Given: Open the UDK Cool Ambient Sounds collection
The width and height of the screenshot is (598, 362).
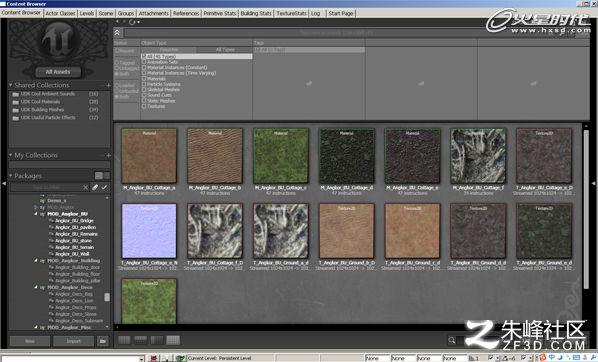Looking at the screenshot, I should click(x=55, y=94).
